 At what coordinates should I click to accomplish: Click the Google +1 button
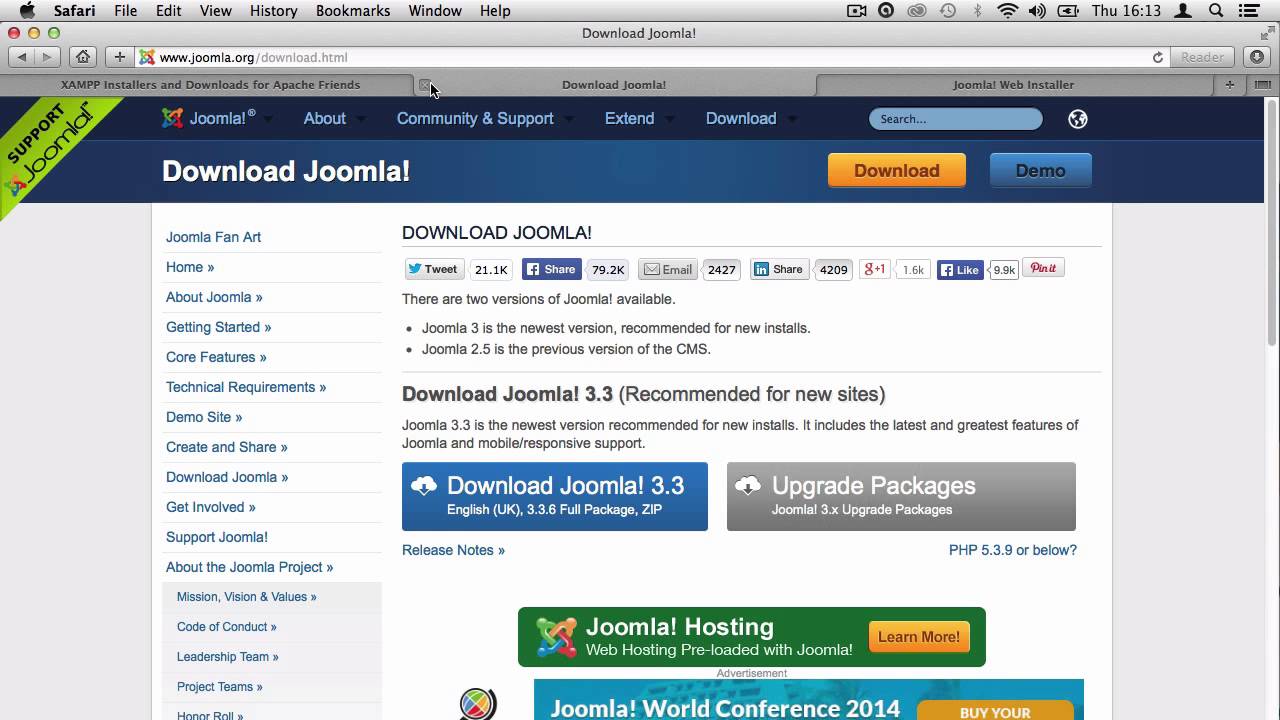(x=875, y=269)
